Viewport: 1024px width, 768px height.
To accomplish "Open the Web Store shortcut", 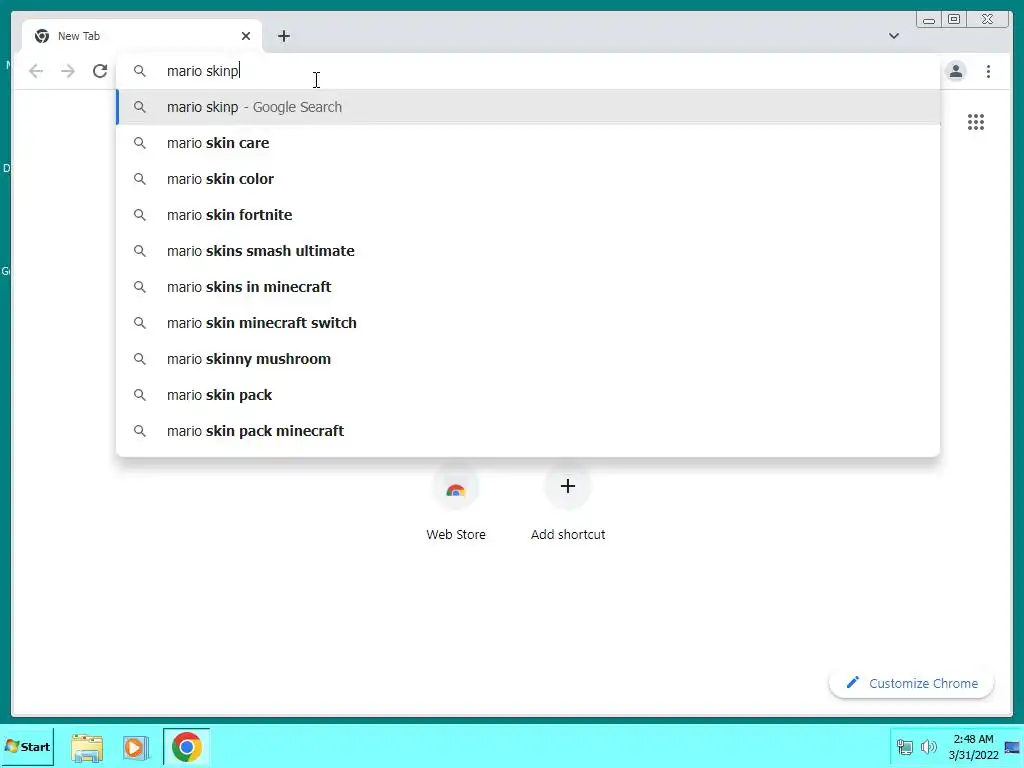I will [x=456, y=504].
